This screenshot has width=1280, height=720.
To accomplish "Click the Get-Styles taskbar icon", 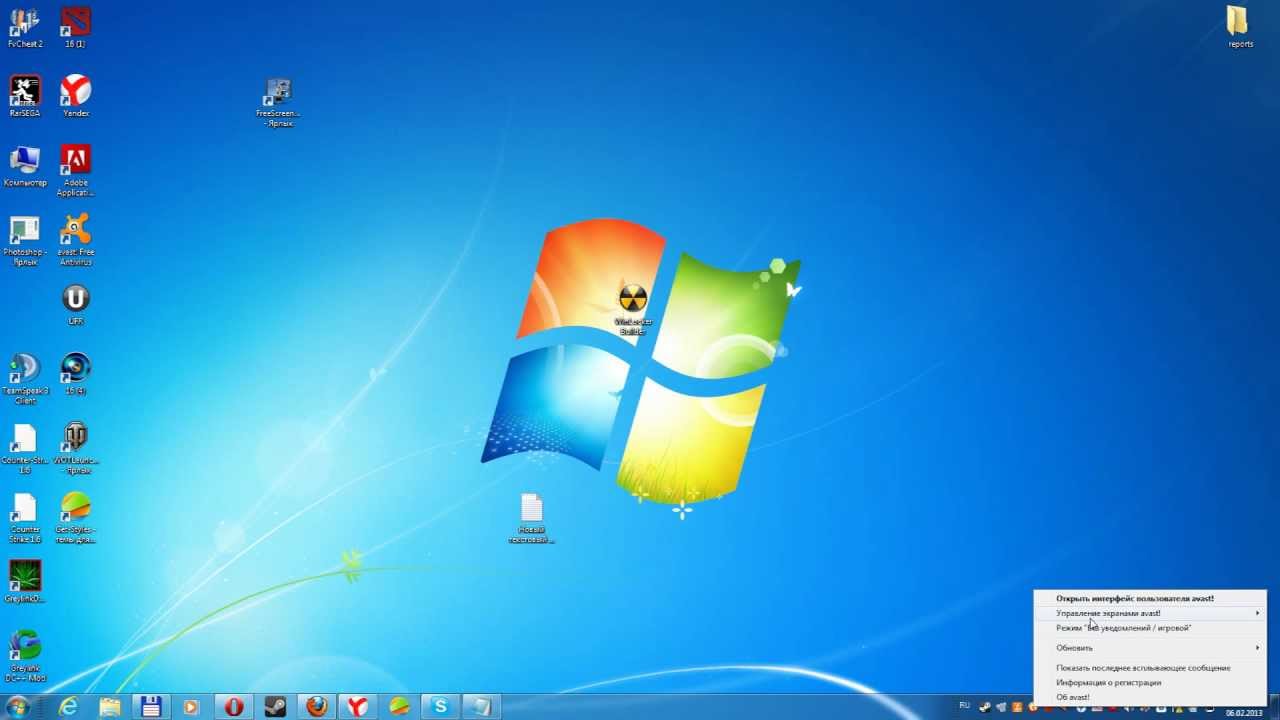I will click(x=399, y=707).
